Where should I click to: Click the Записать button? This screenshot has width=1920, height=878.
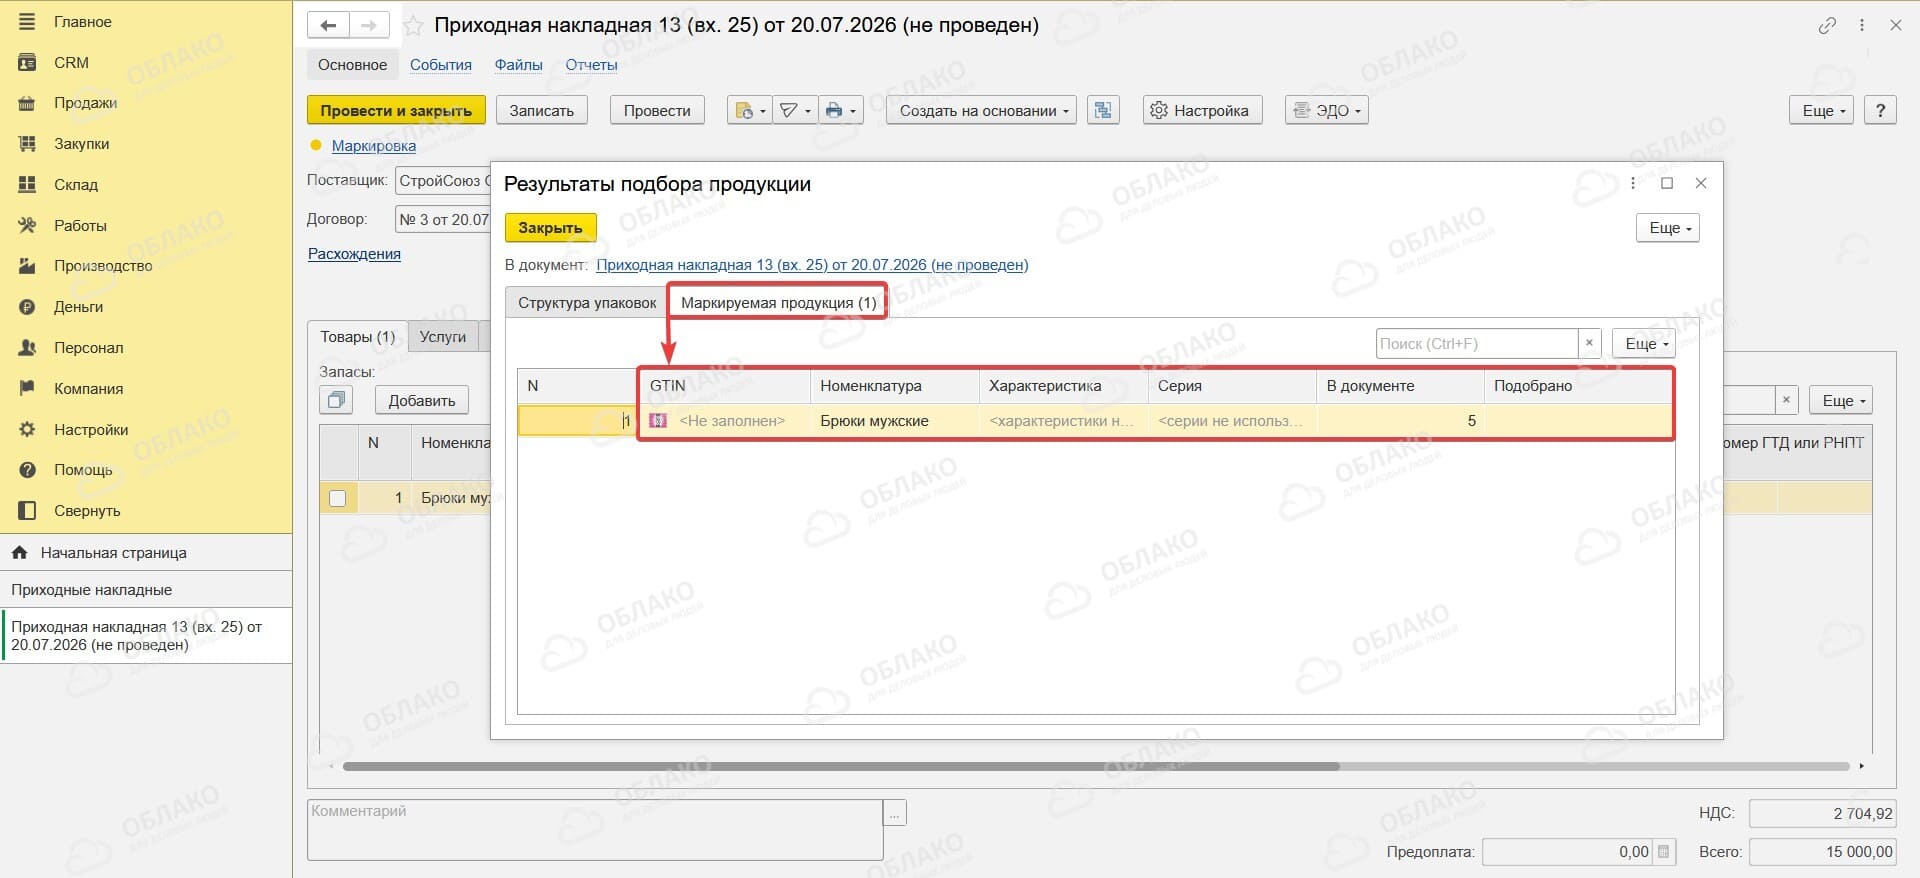click(x=541, y=110)
